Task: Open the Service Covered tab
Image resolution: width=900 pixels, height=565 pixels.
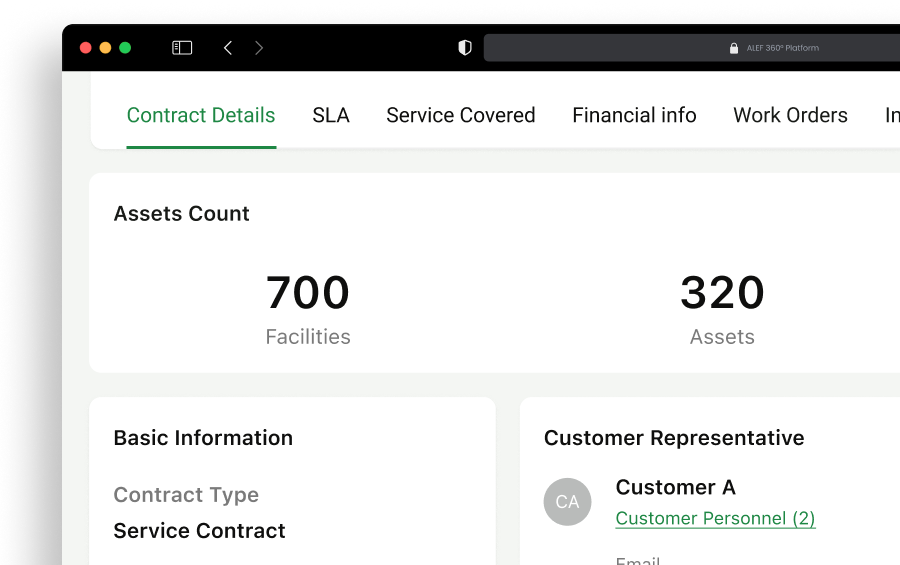Action: pyautogui.click(x=460, y=115)
